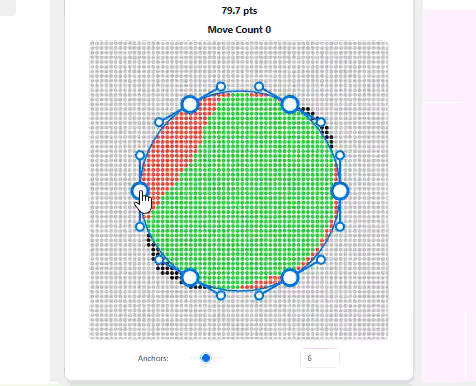Grab the small handle directly below the right anchor
This screenshot has width=476, height=386.
[340, 227]
